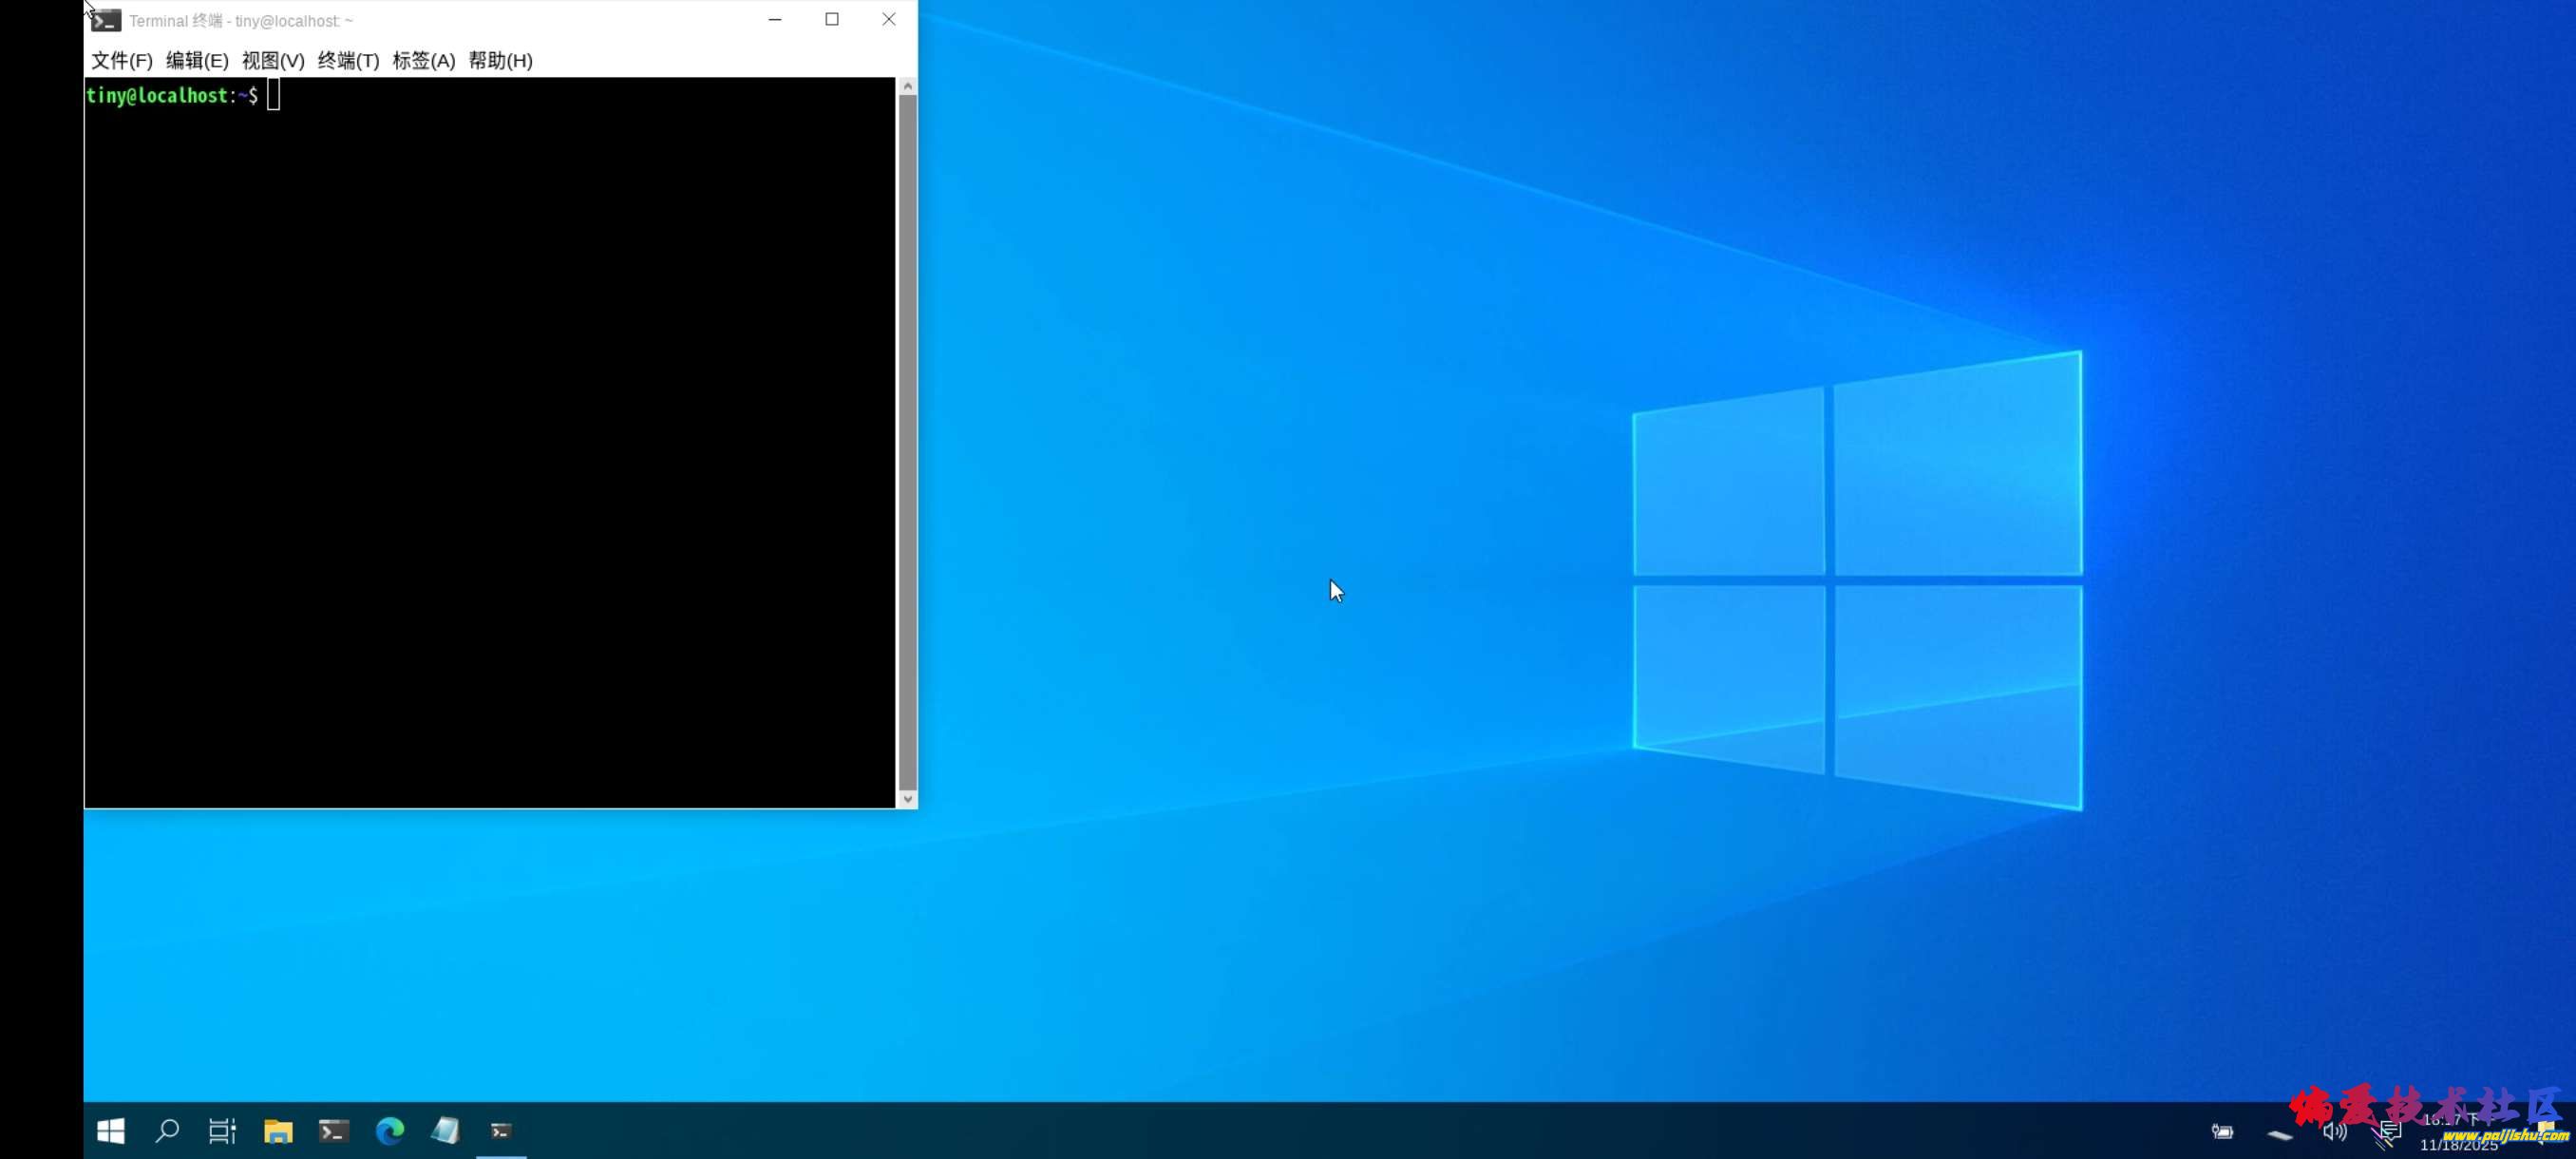Click the battery power tray icon
This screenshot has height=1159, width=2576.
click(2222, 1131)
